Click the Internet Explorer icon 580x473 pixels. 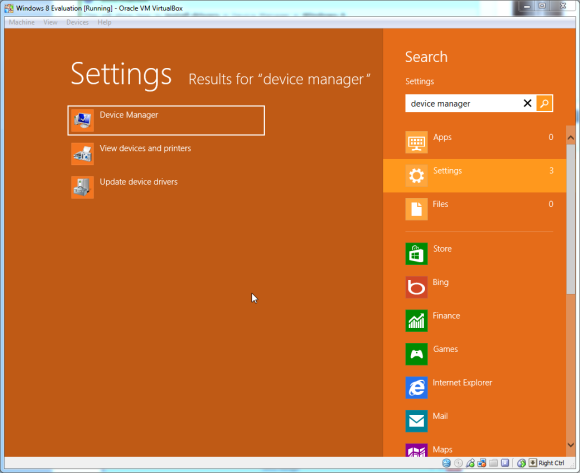click(x=417, y=388)
